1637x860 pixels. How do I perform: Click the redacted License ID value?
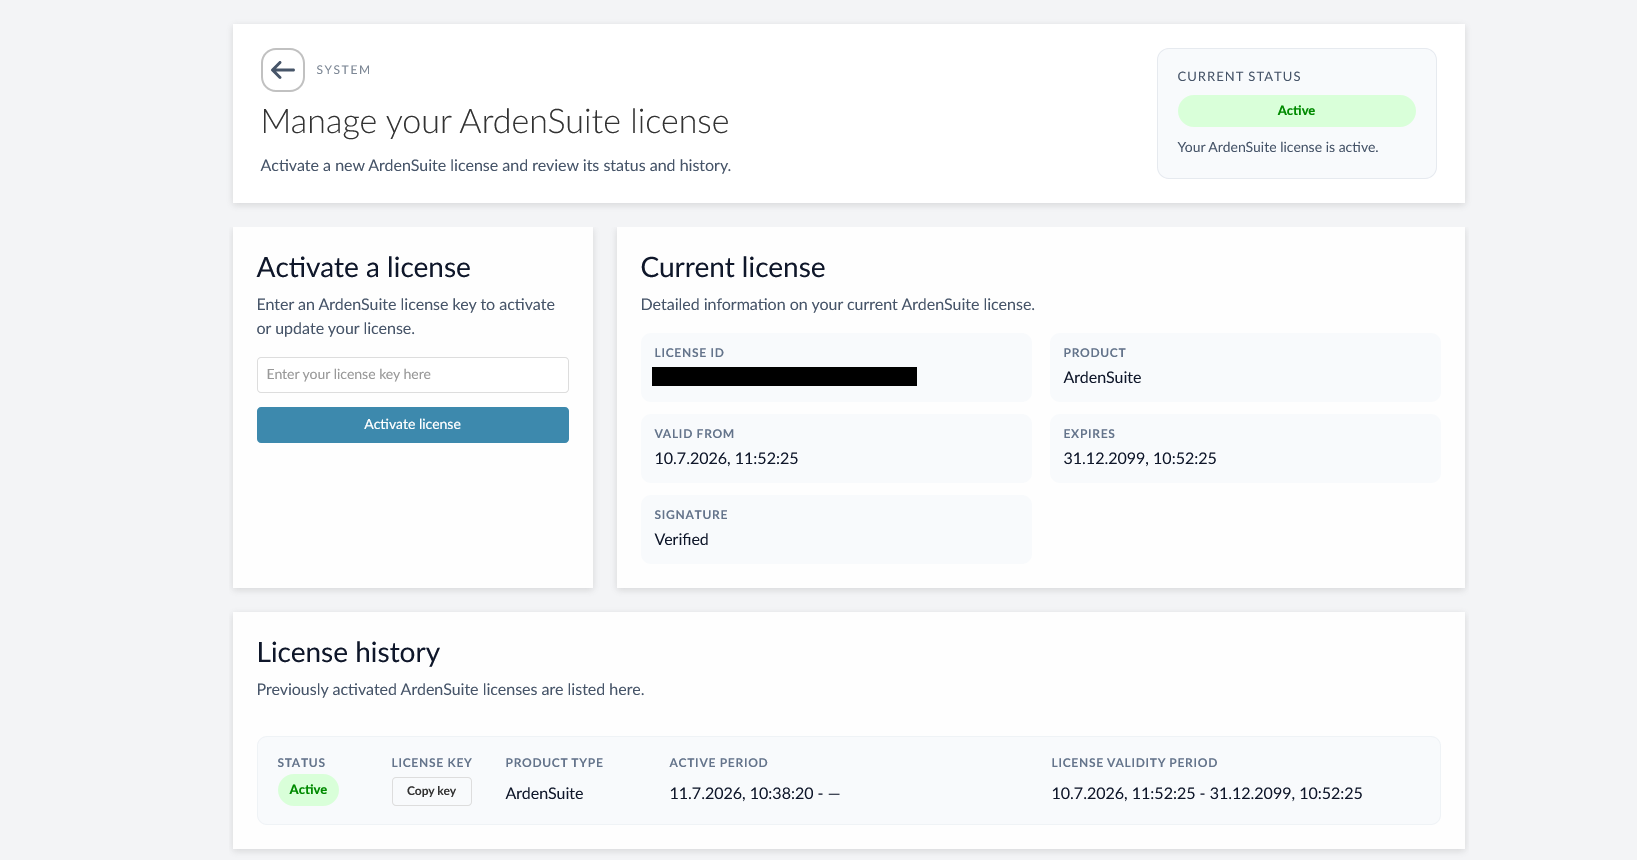pyautogui.click(x=784, y=376)
